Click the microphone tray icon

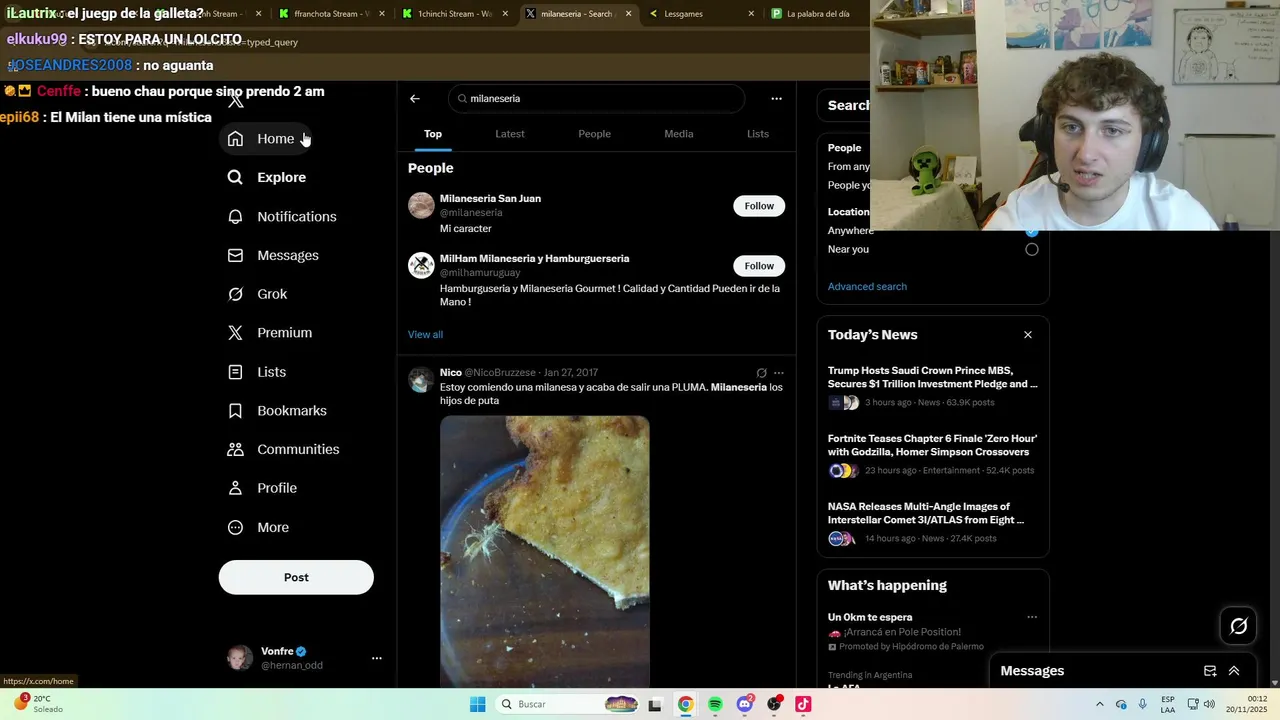click(x=1143, y=704)
